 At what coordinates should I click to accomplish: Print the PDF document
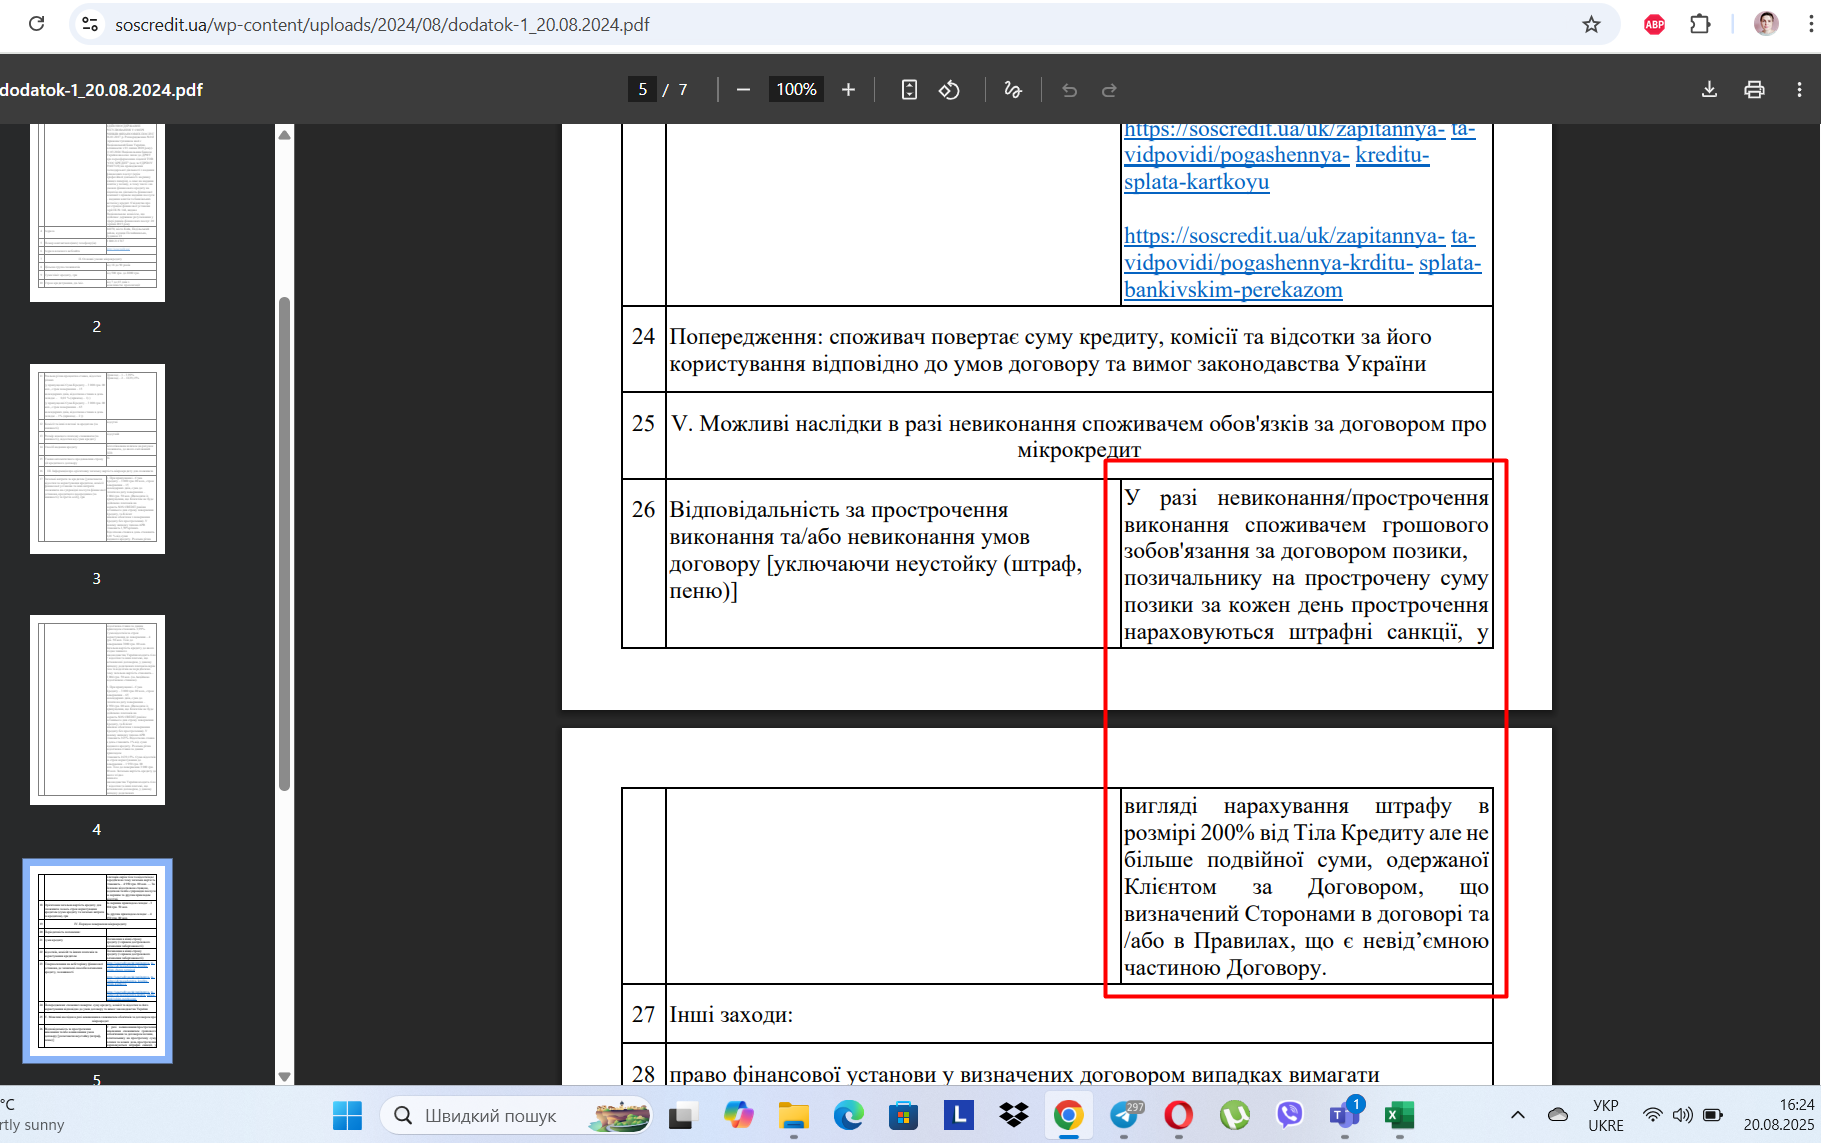pyautogui.click(x=1754, y=90)
